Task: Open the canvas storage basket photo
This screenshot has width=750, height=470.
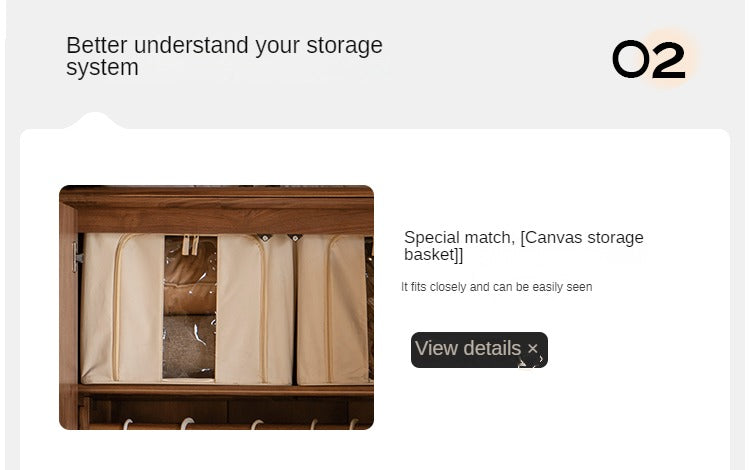Action: tap(216, 307)
